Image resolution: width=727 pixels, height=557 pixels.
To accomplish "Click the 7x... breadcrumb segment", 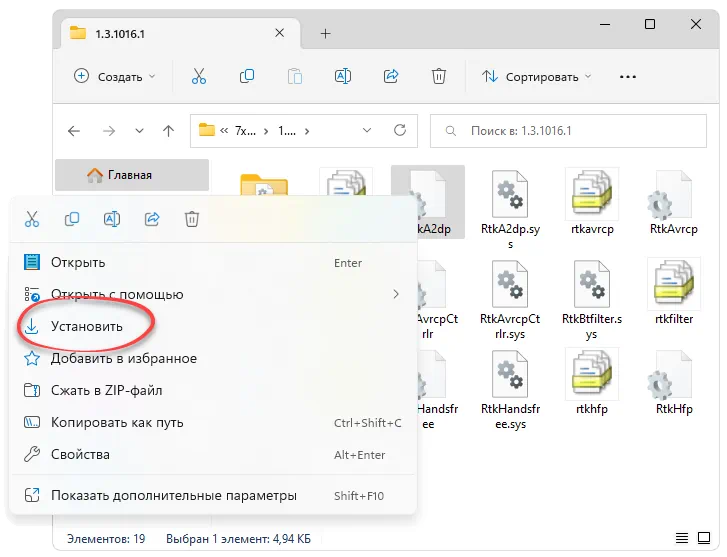I will tap(245, 131).
